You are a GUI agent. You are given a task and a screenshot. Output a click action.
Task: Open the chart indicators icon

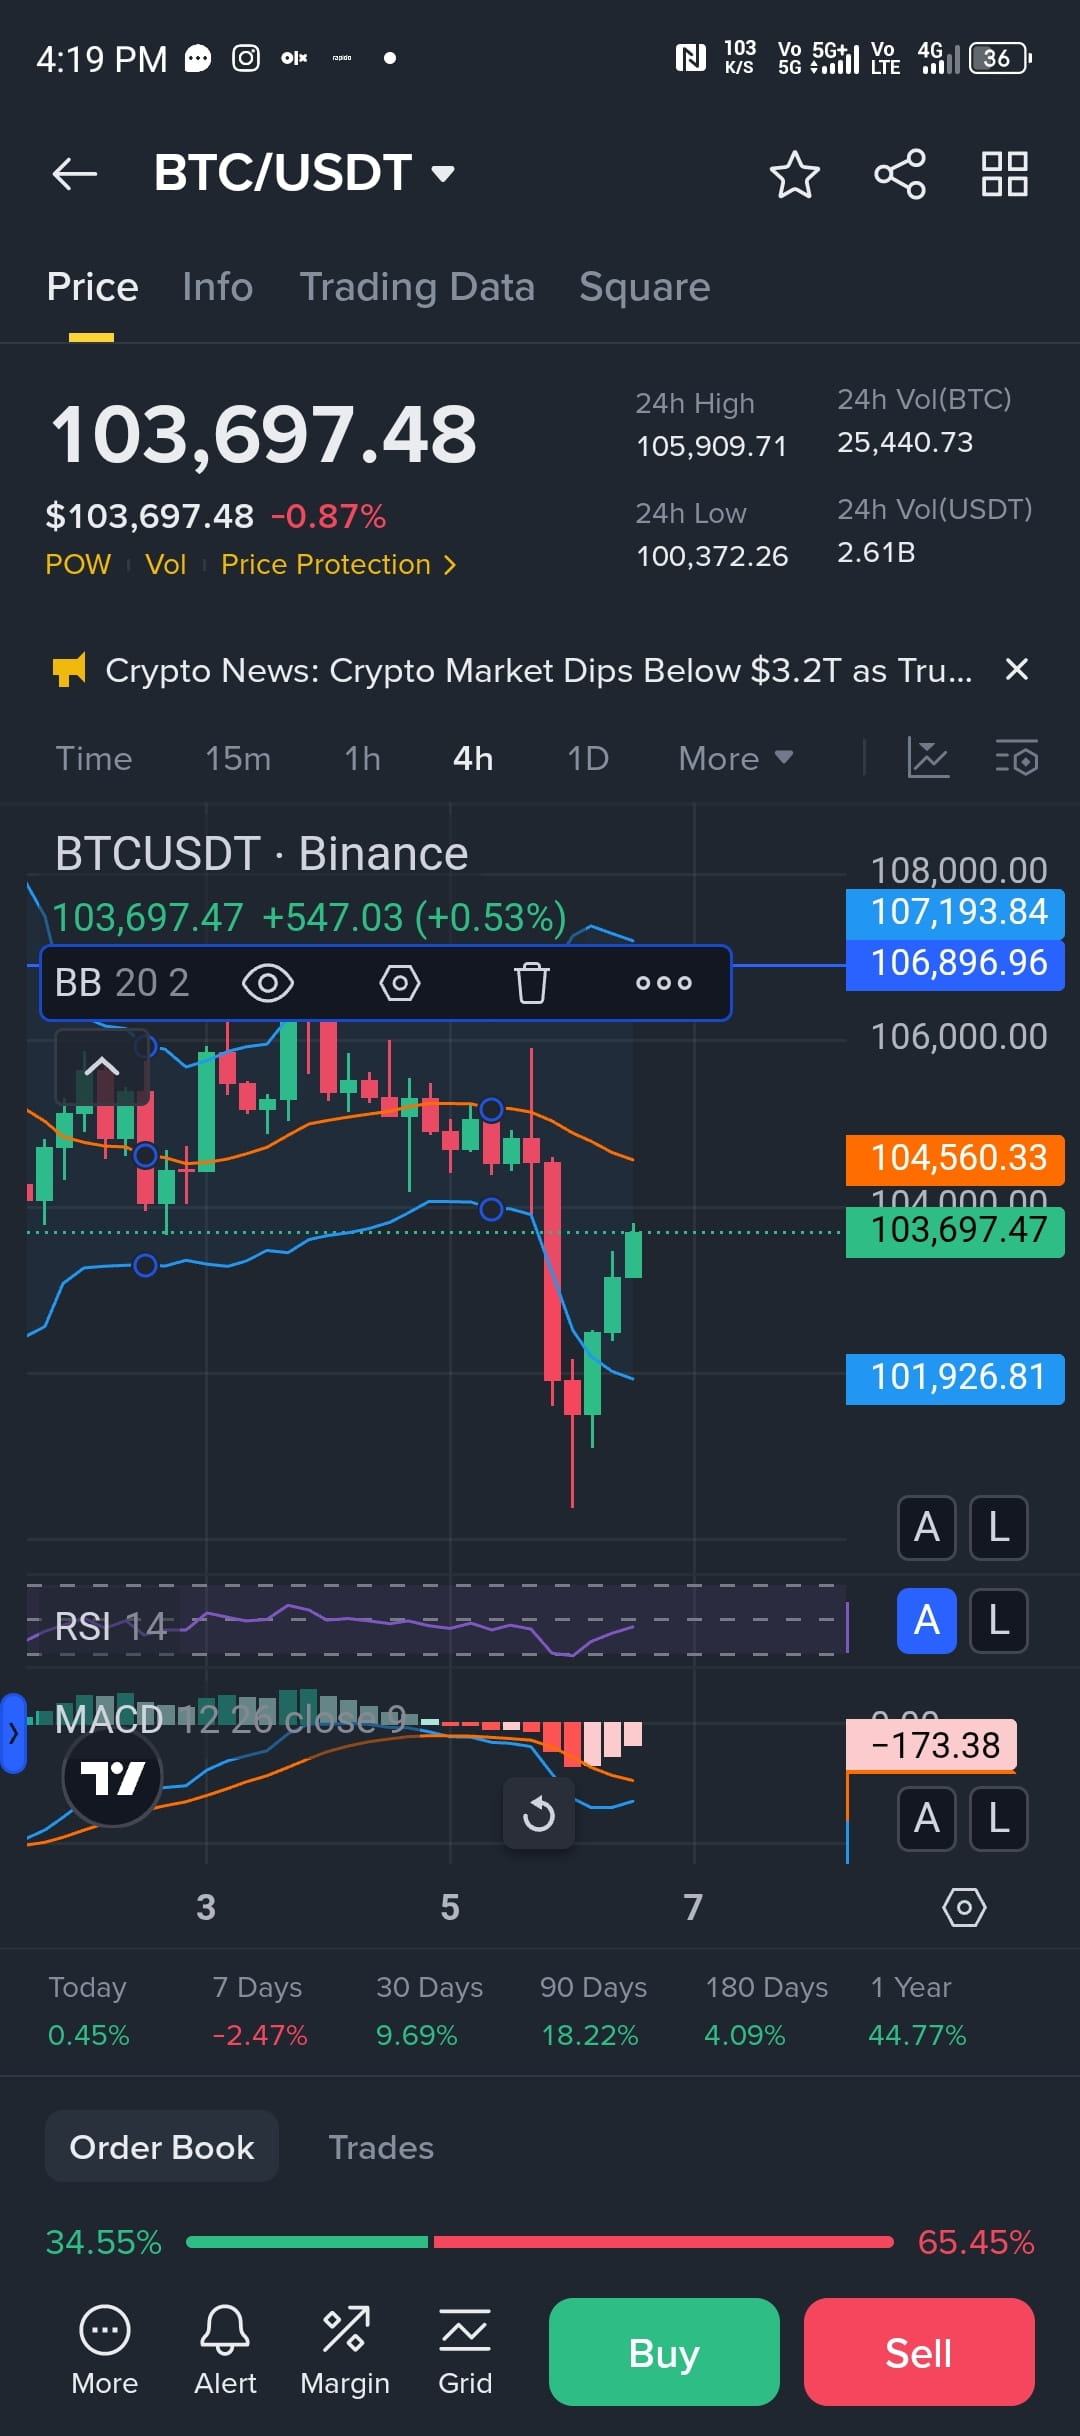tap(928, 758)
